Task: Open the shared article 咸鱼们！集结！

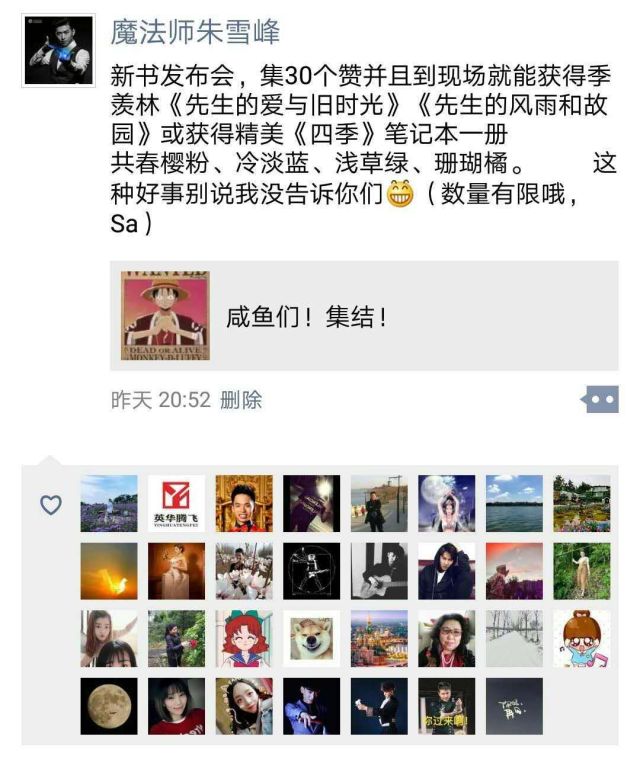Action: pyautogui.click(x=364, y=316)
